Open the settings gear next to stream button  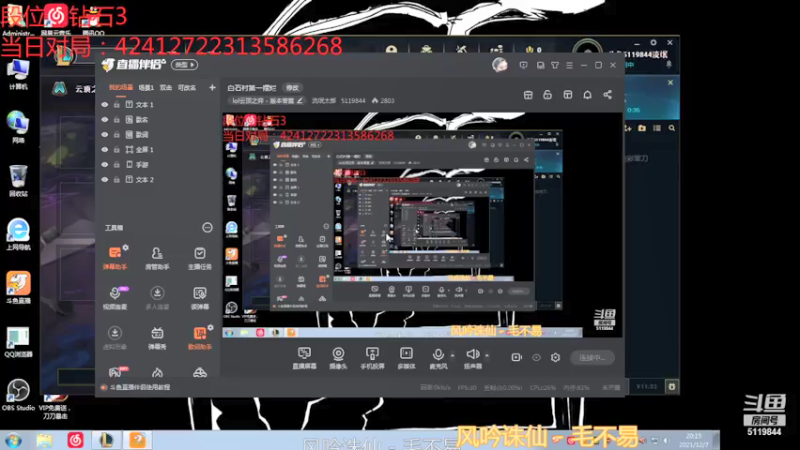[x=555, y=357]
